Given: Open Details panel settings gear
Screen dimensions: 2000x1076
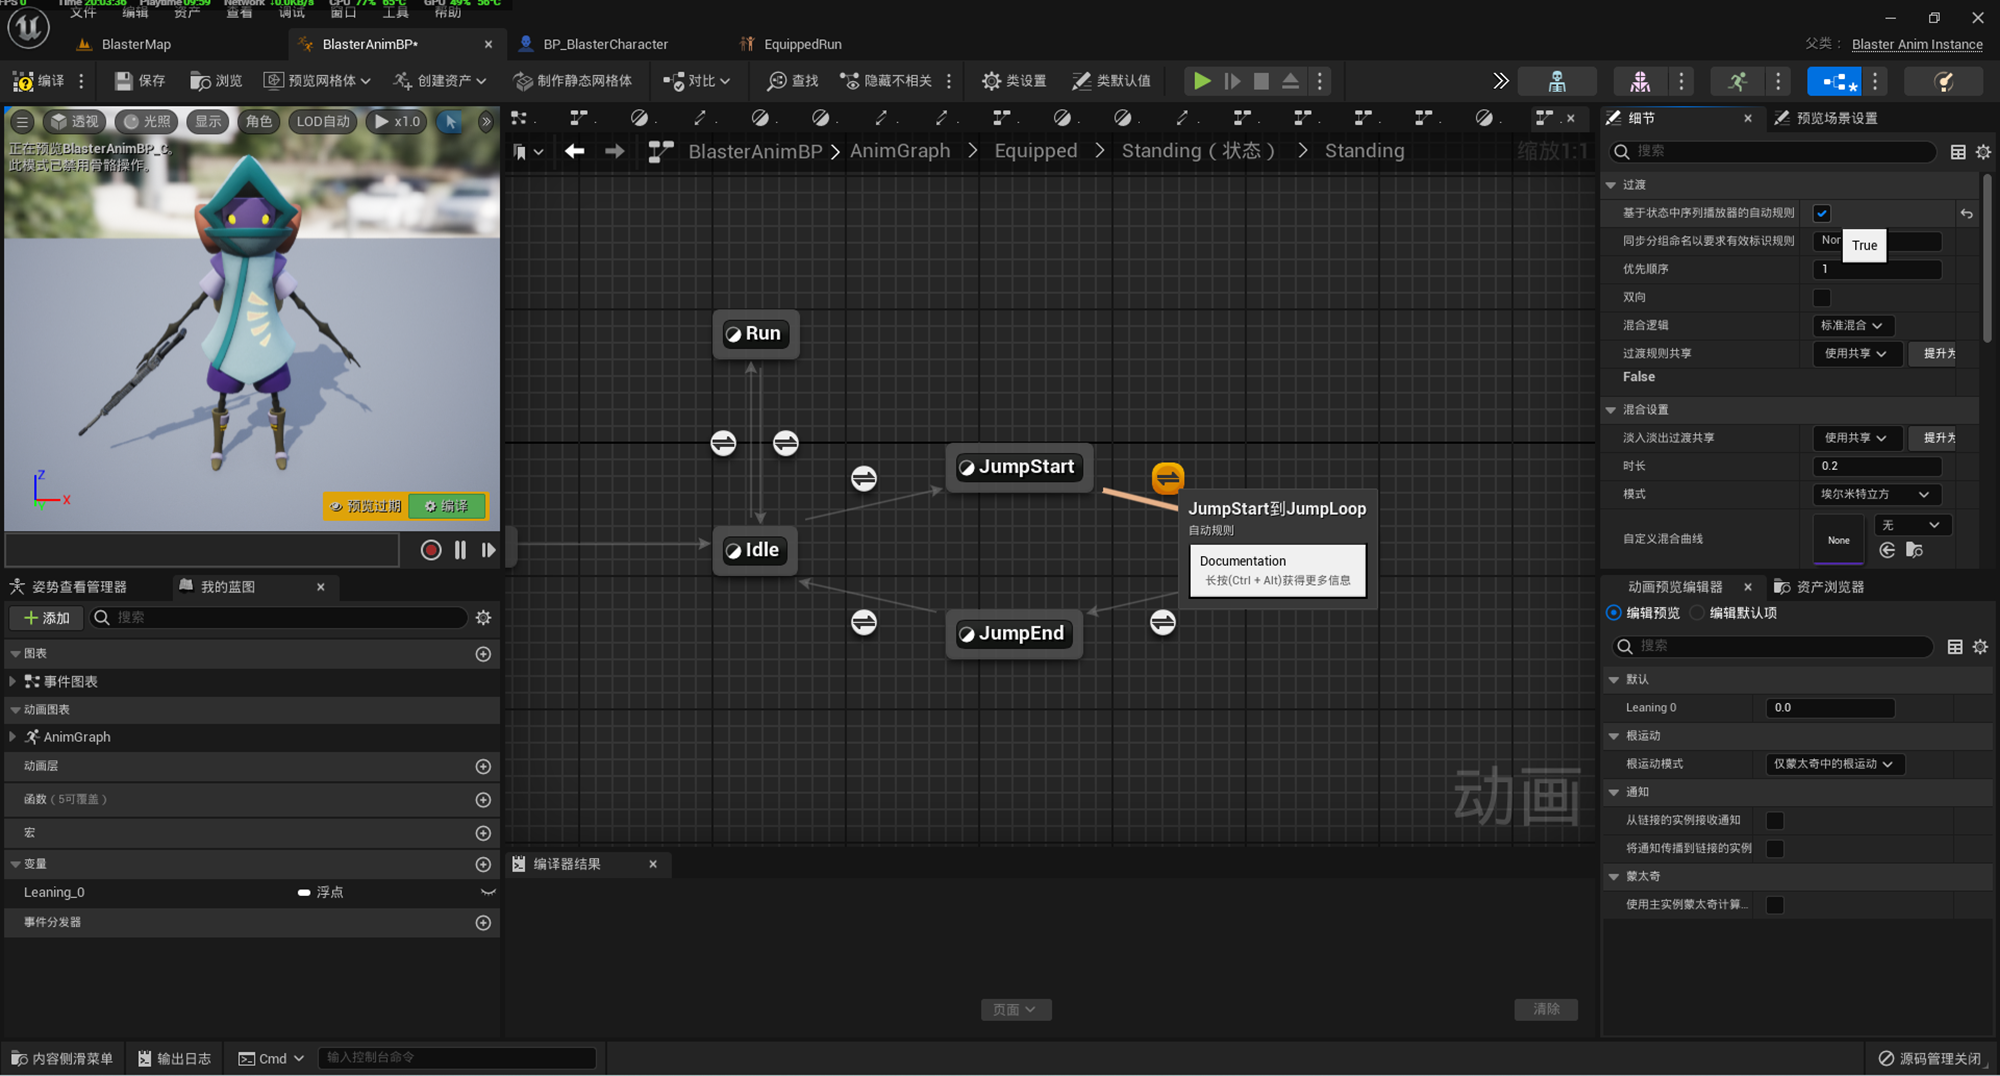Looking at the screenshot, I should [x=1984, y=152].
